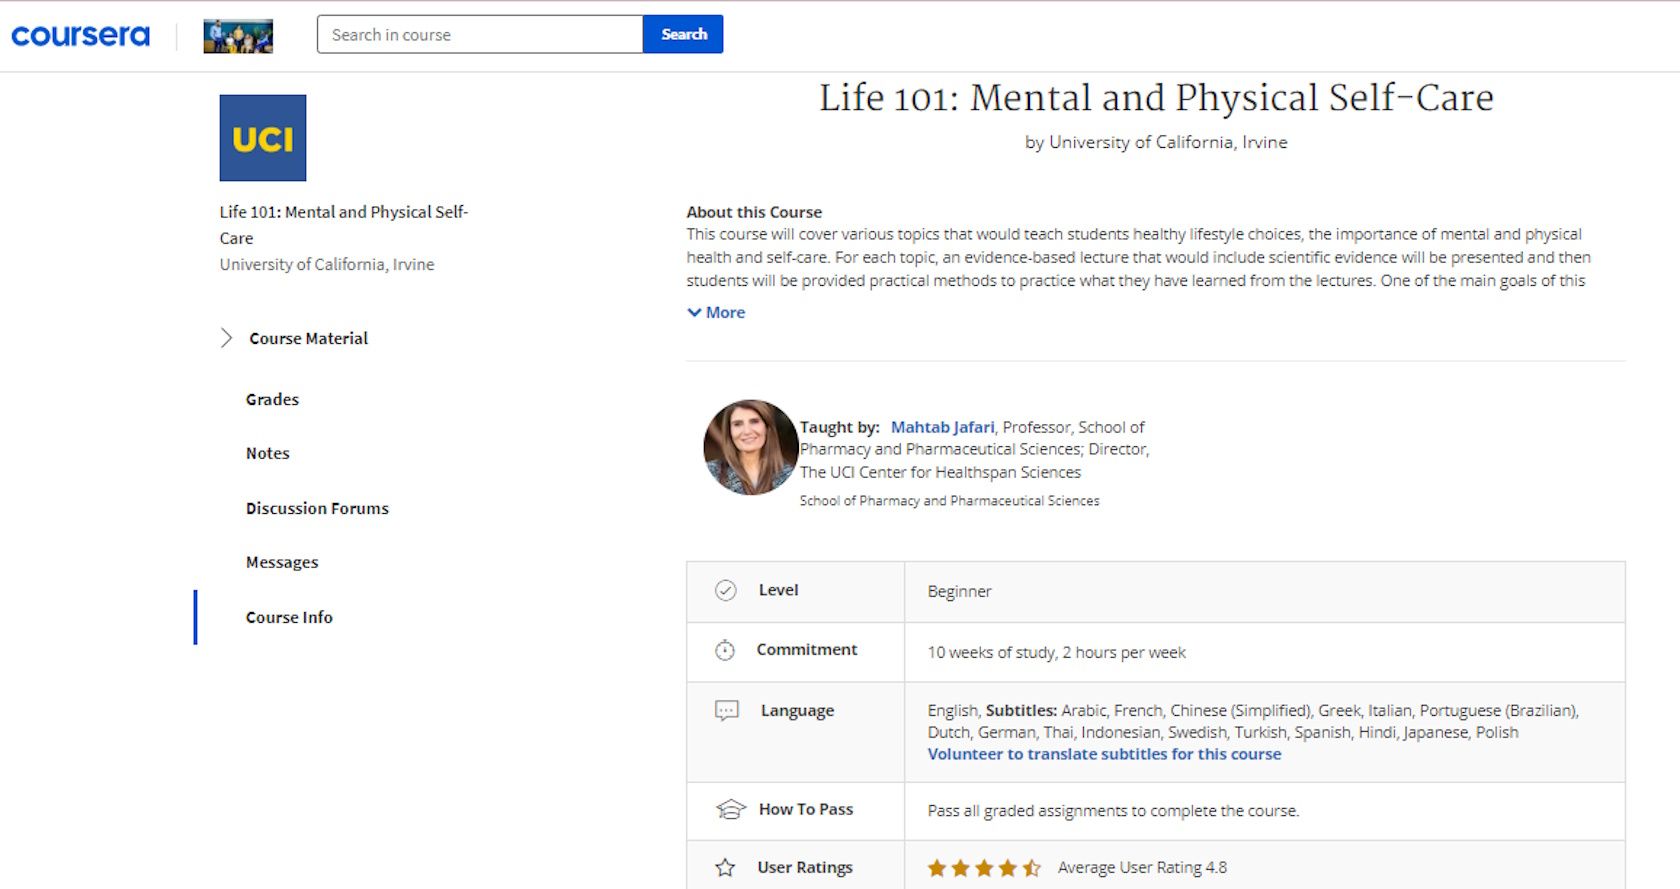Click the sidebar course name text
This screenshot has height=889, width=1680.
344,225
